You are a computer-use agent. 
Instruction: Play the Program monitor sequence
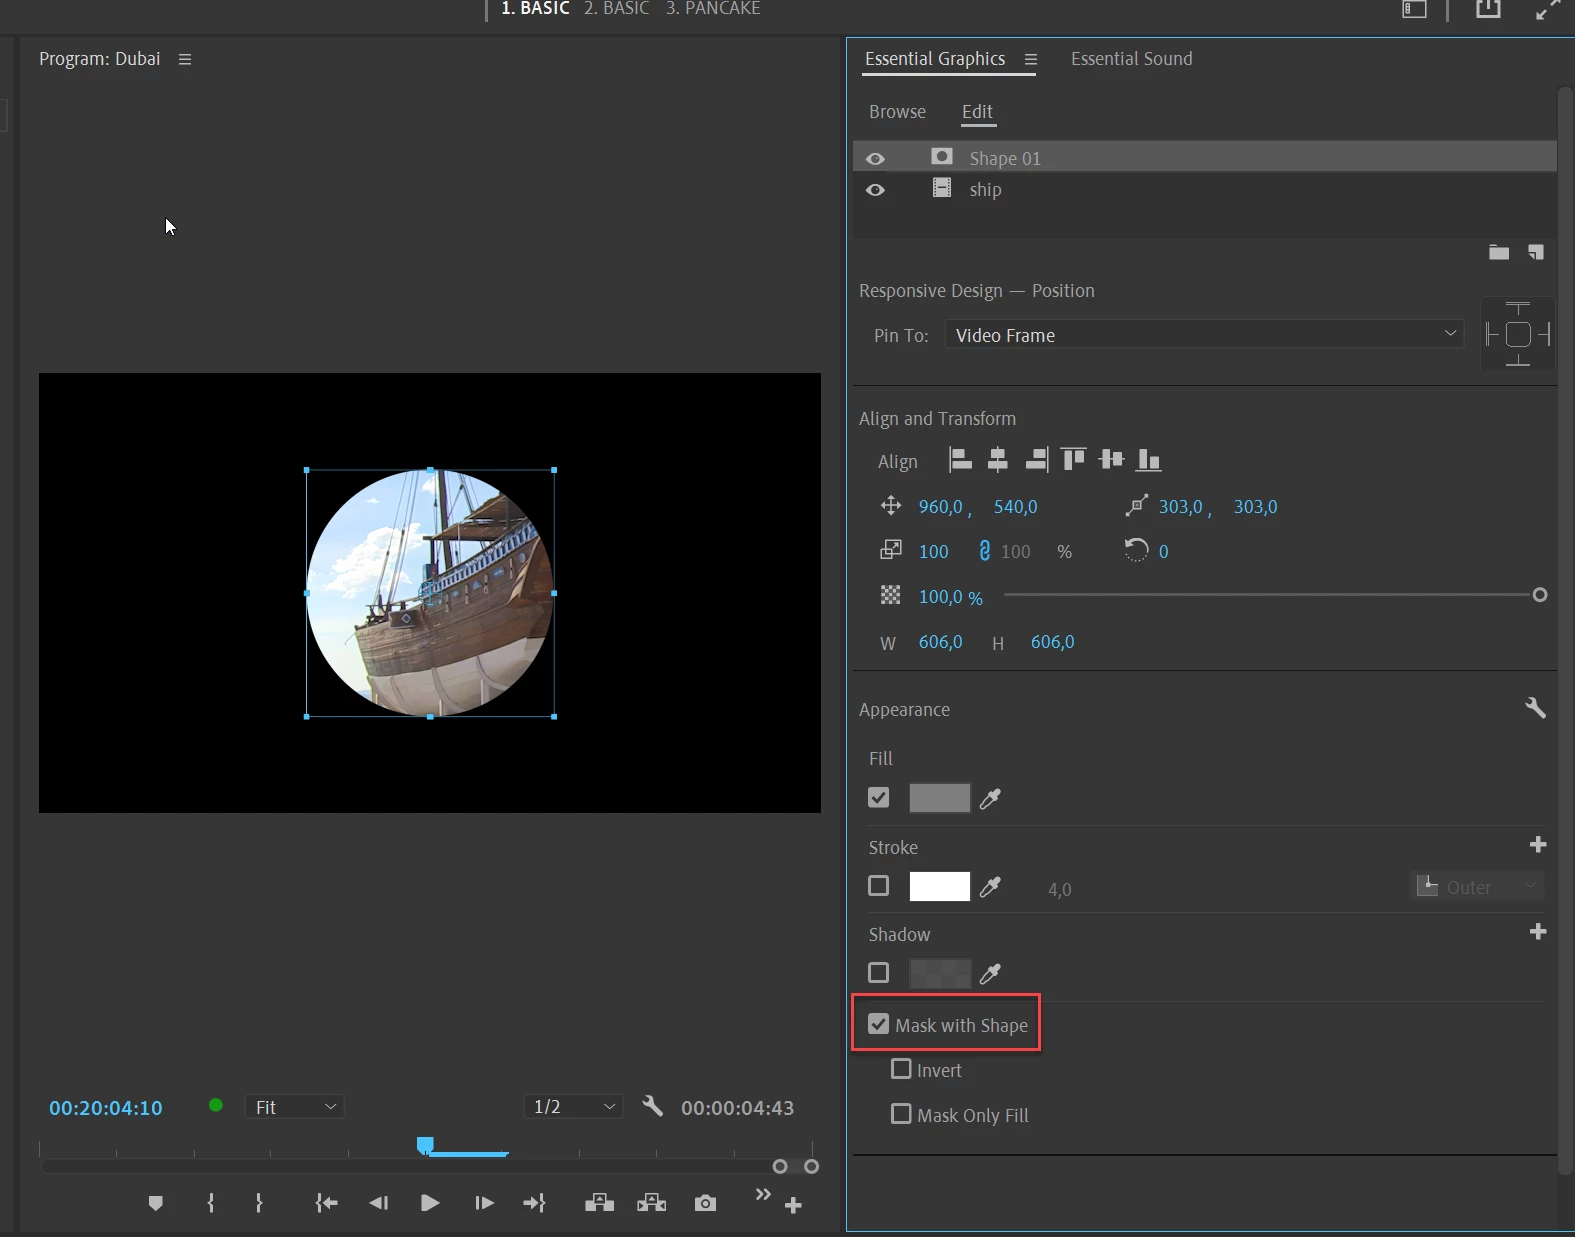[430, 1203]
